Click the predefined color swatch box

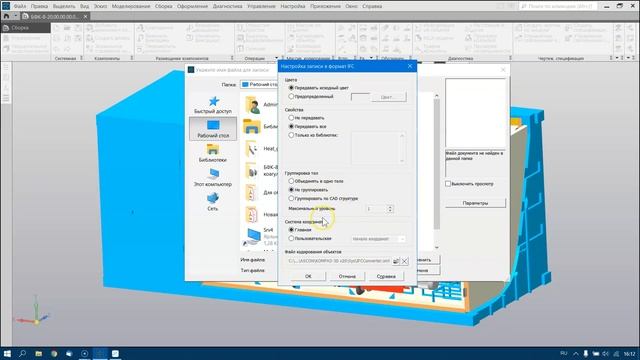coord(360,97)
